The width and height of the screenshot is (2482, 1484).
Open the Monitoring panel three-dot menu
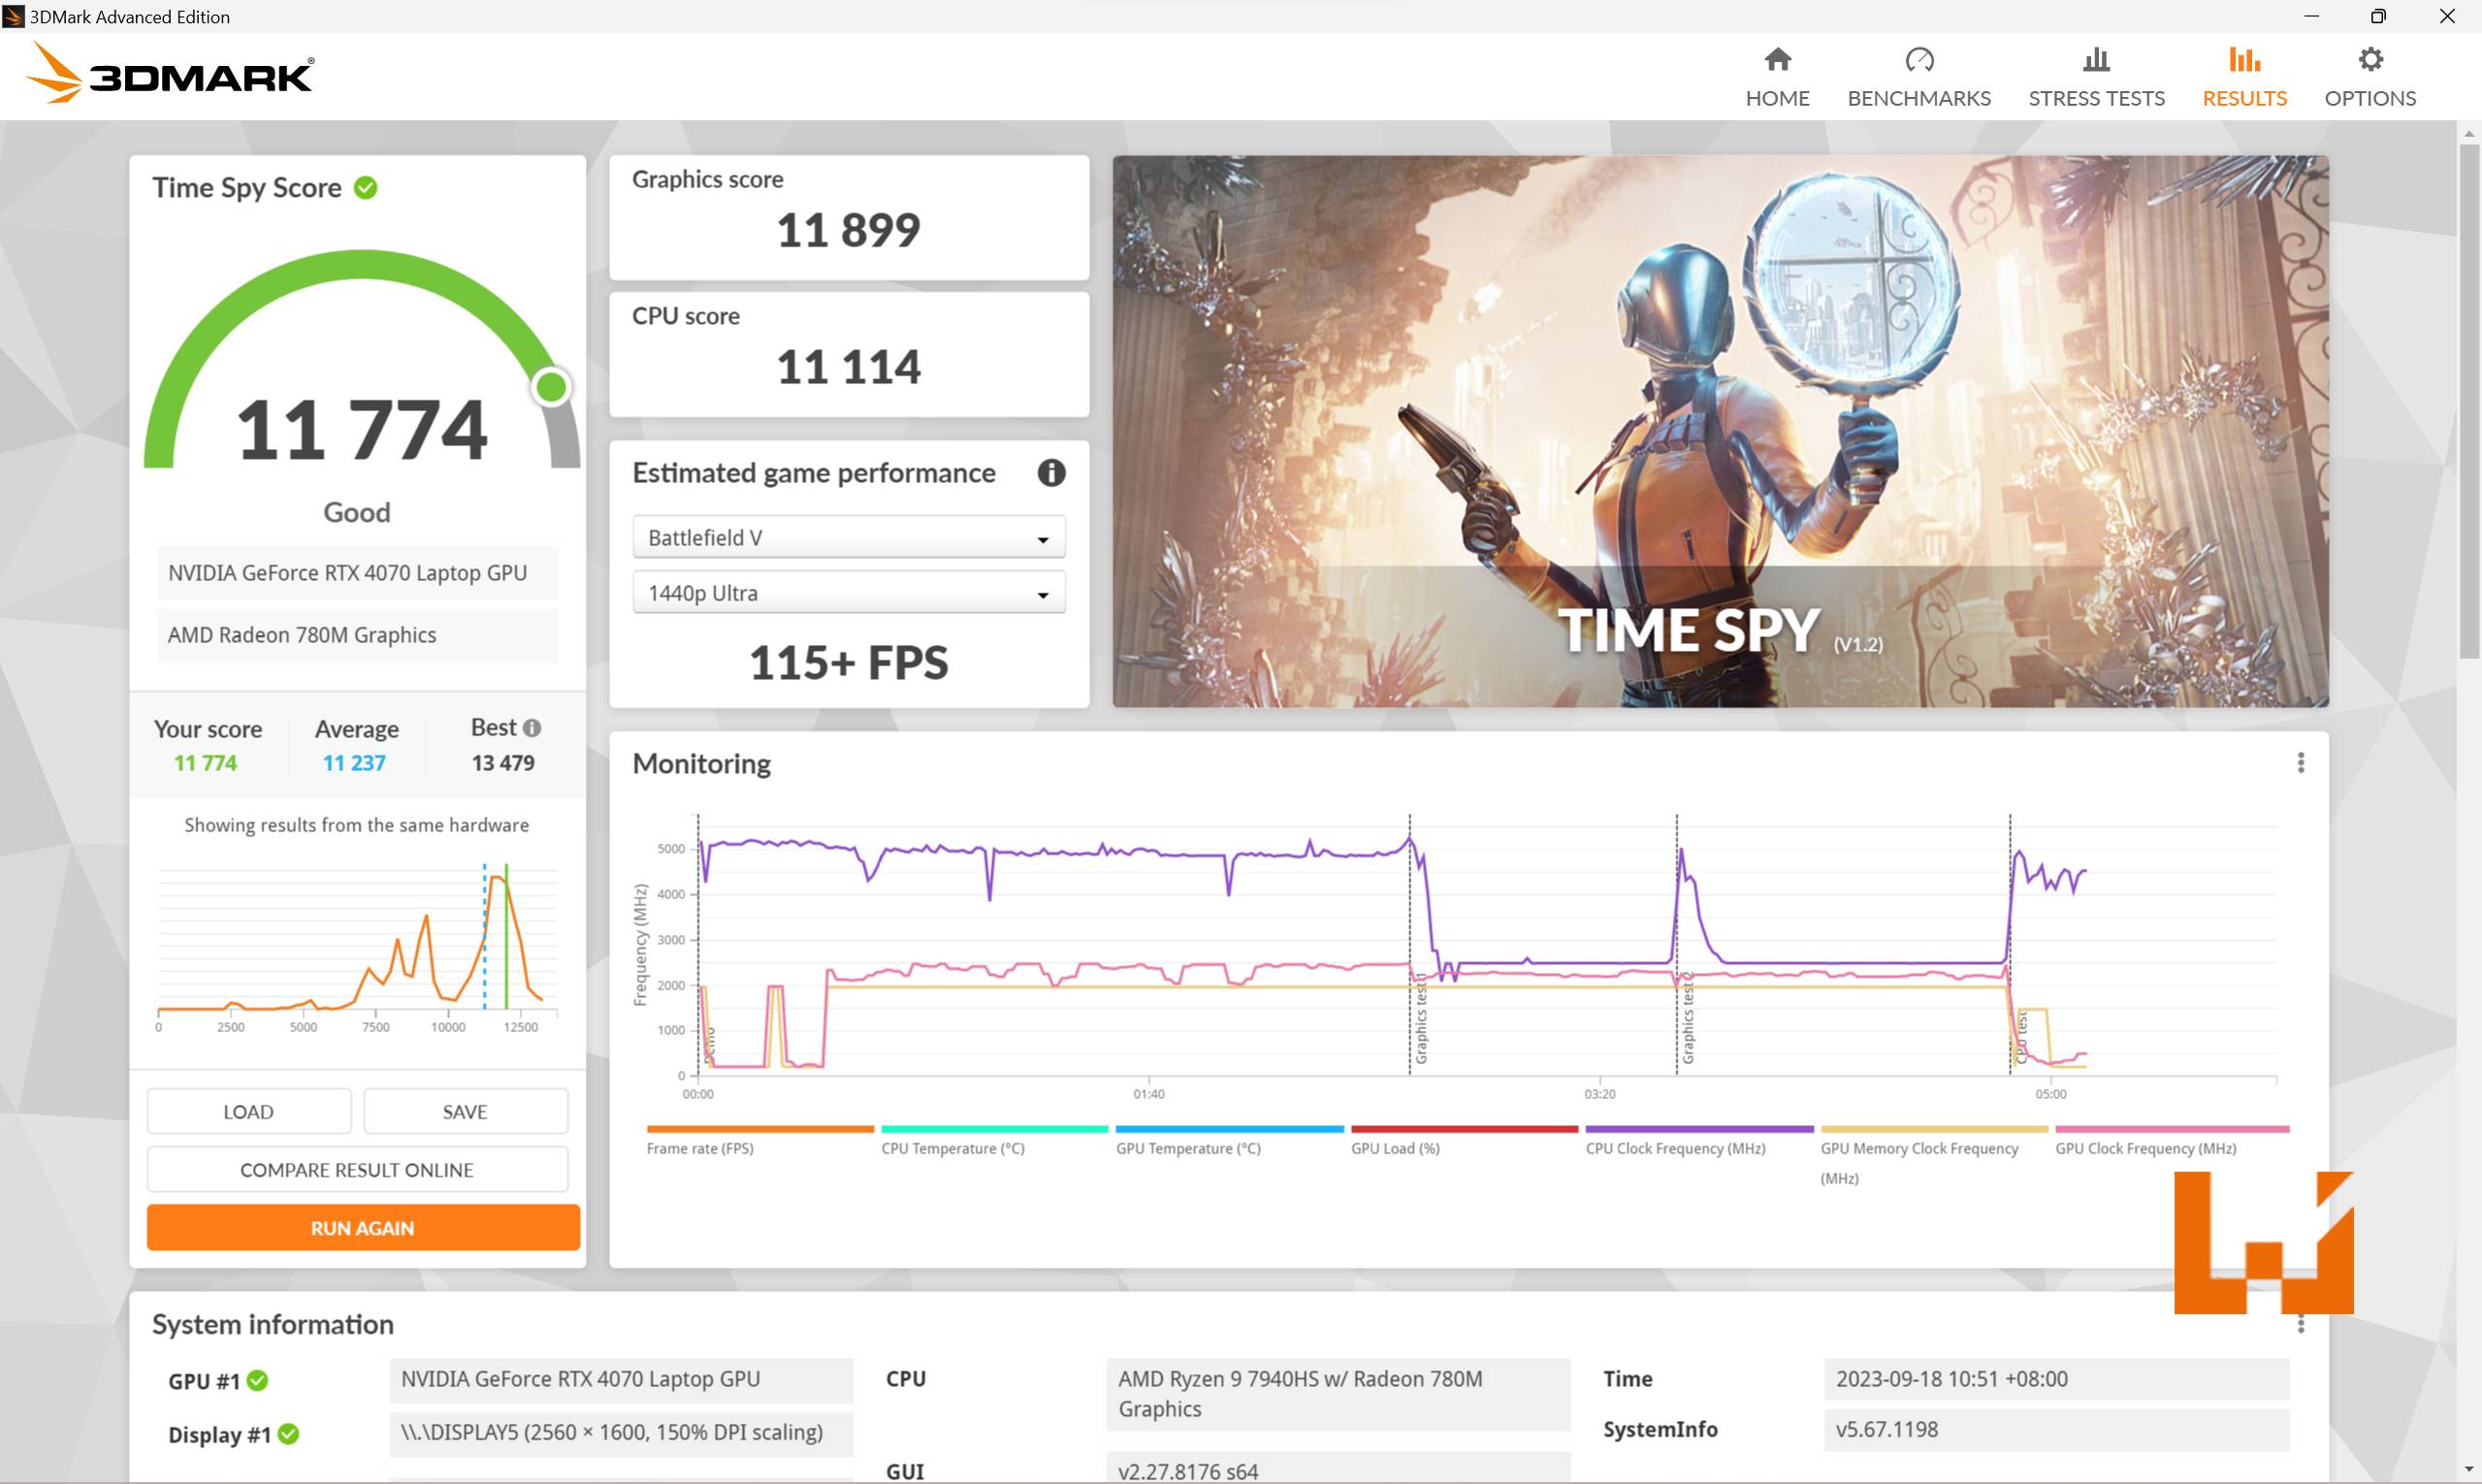coord(2300,763)
